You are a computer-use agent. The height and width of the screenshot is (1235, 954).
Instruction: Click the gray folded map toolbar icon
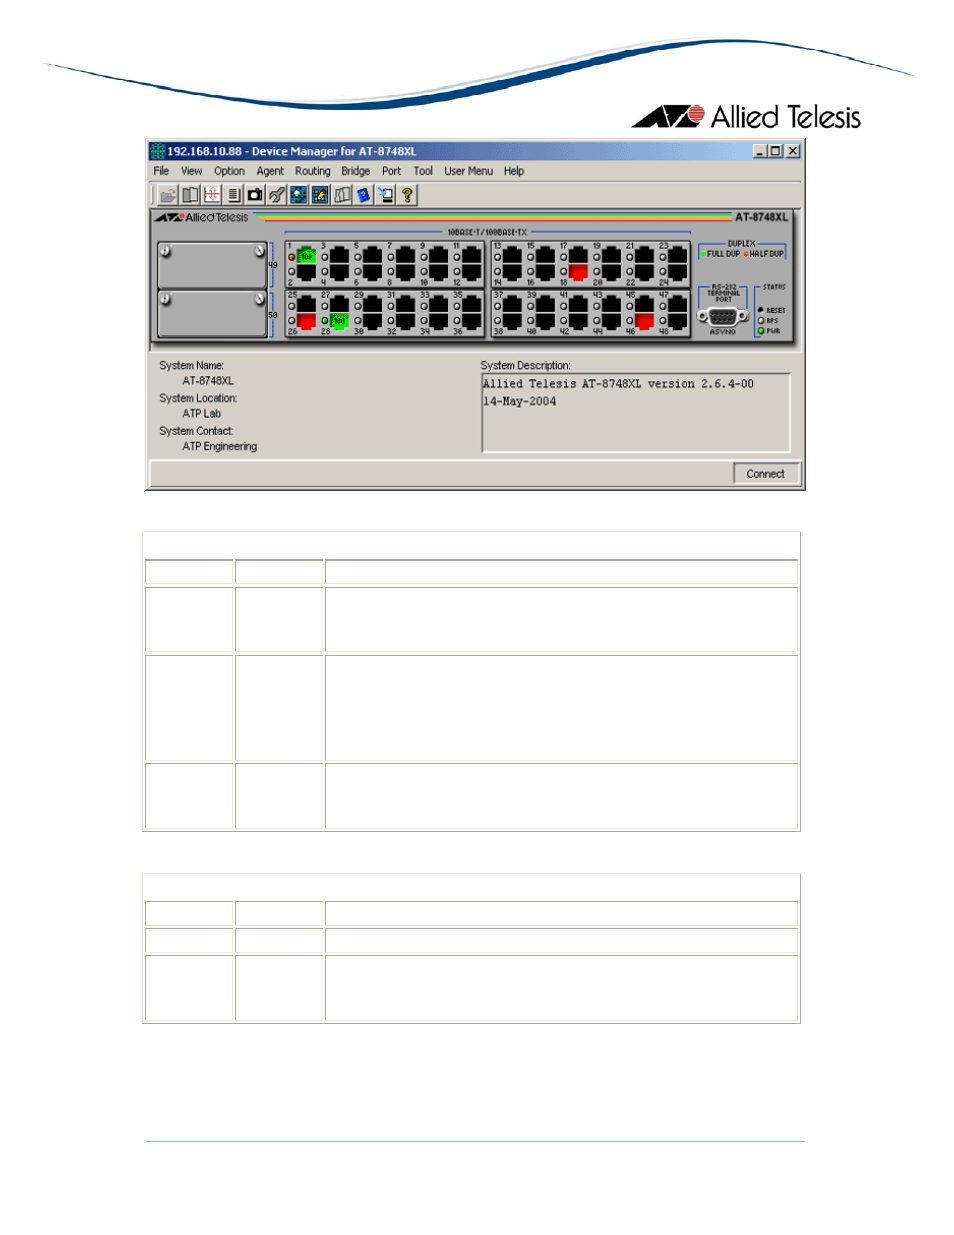342,195
